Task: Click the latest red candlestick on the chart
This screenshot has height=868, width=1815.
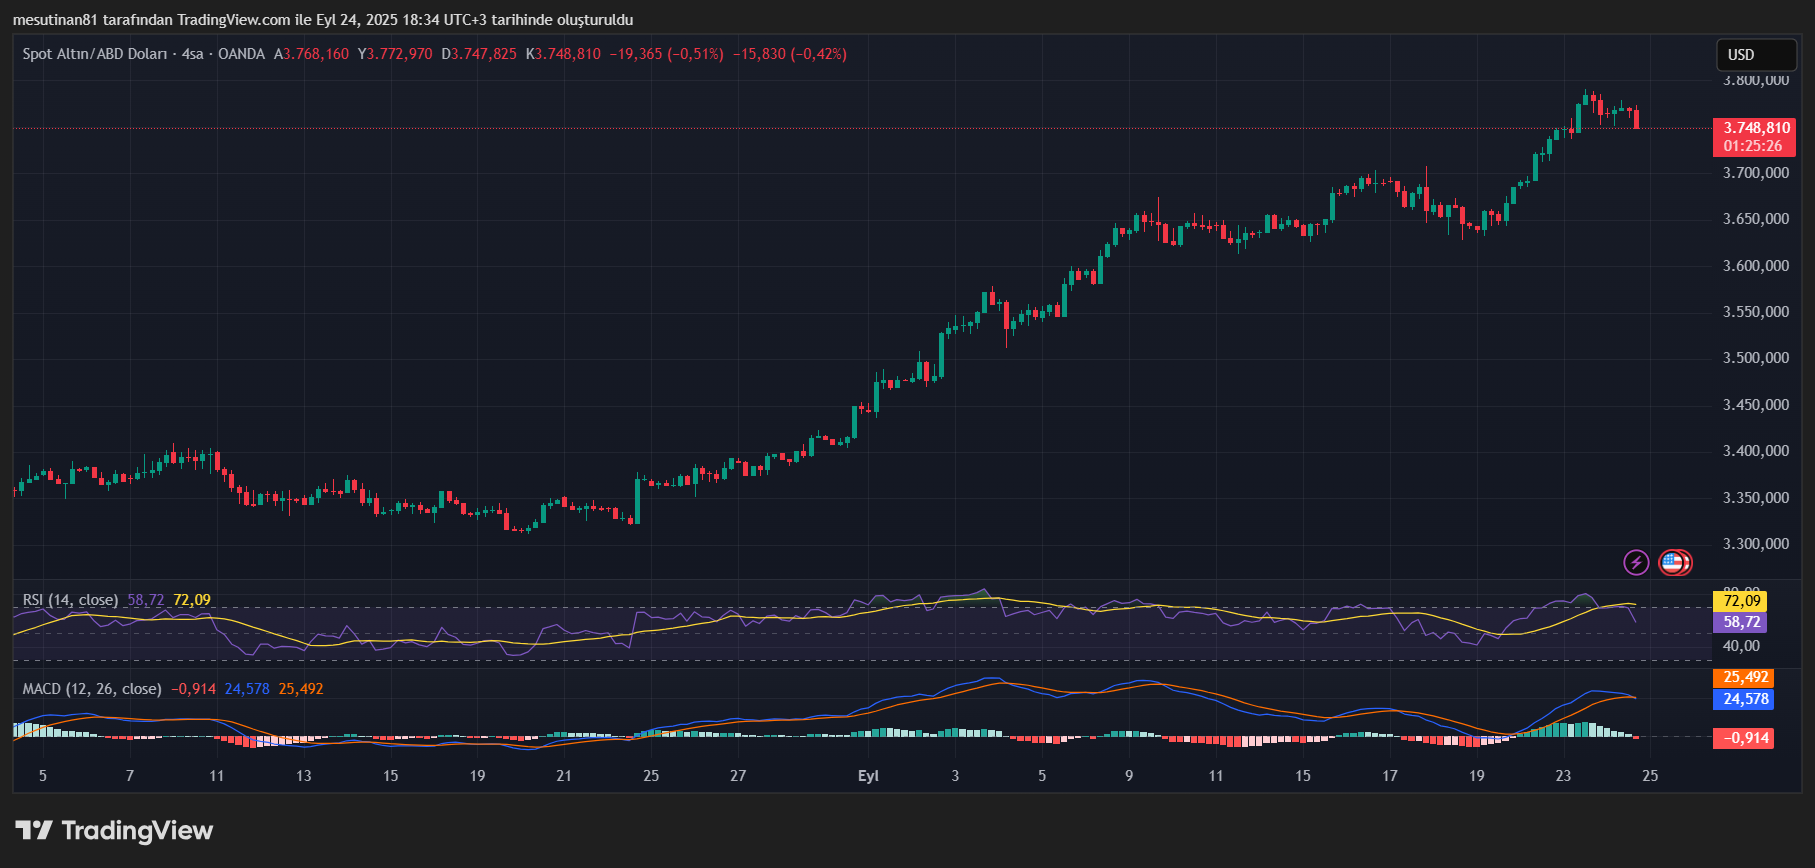Action: pos(1636,119)
